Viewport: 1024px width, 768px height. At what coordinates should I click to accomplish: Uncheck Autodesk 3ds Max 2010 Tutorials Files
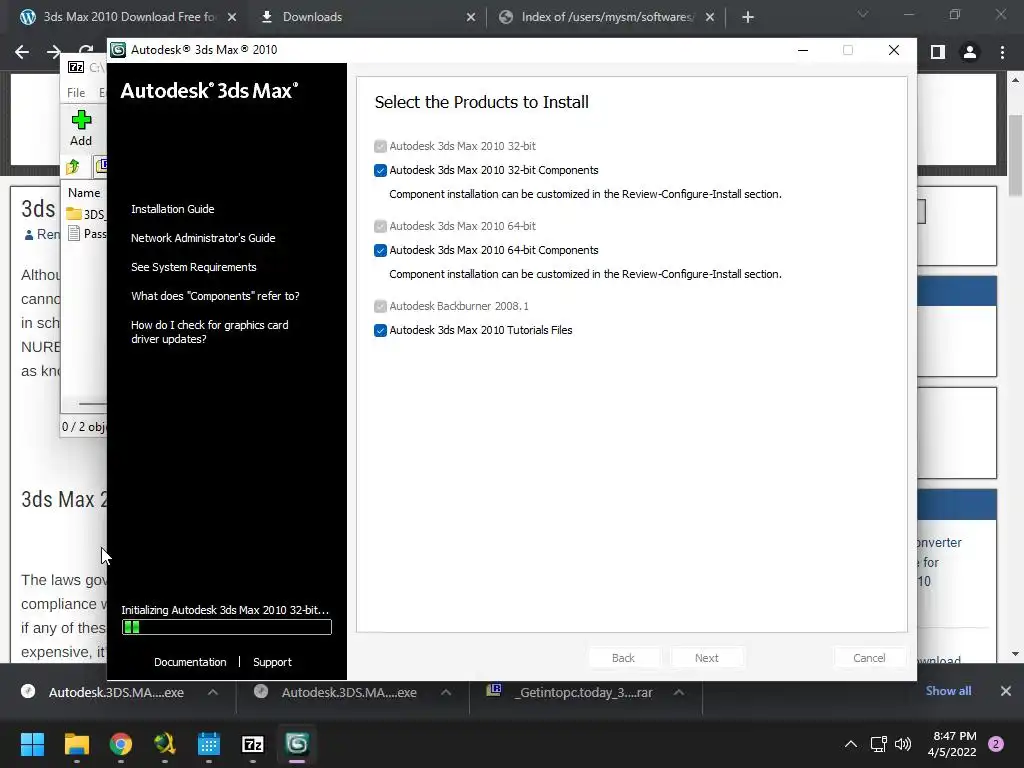[x=380, y=330]
